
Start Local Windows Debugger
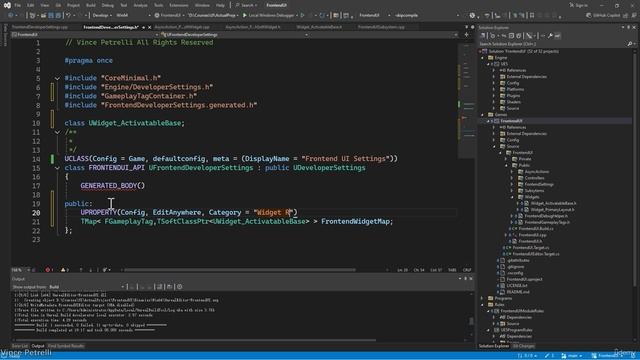coord(269,16)
